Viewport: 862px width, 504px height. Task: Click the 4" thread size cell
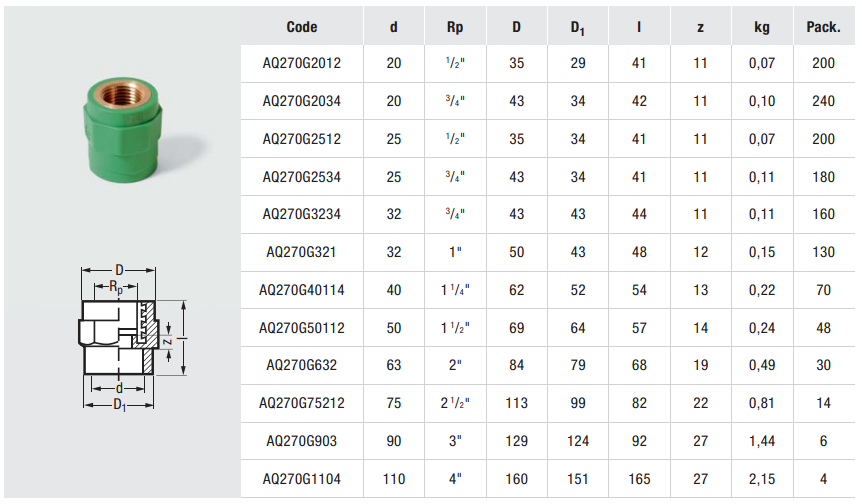(456, 479)
